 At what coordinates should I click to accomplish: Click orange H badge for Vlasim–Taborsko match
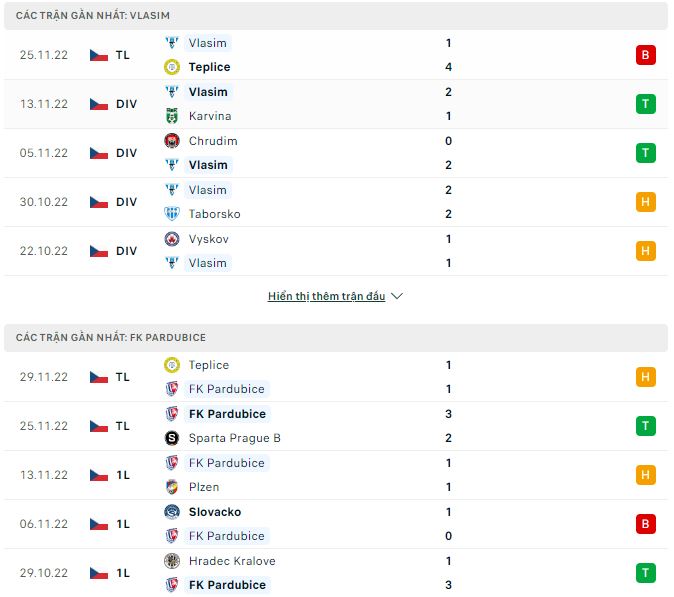[645, 202]
